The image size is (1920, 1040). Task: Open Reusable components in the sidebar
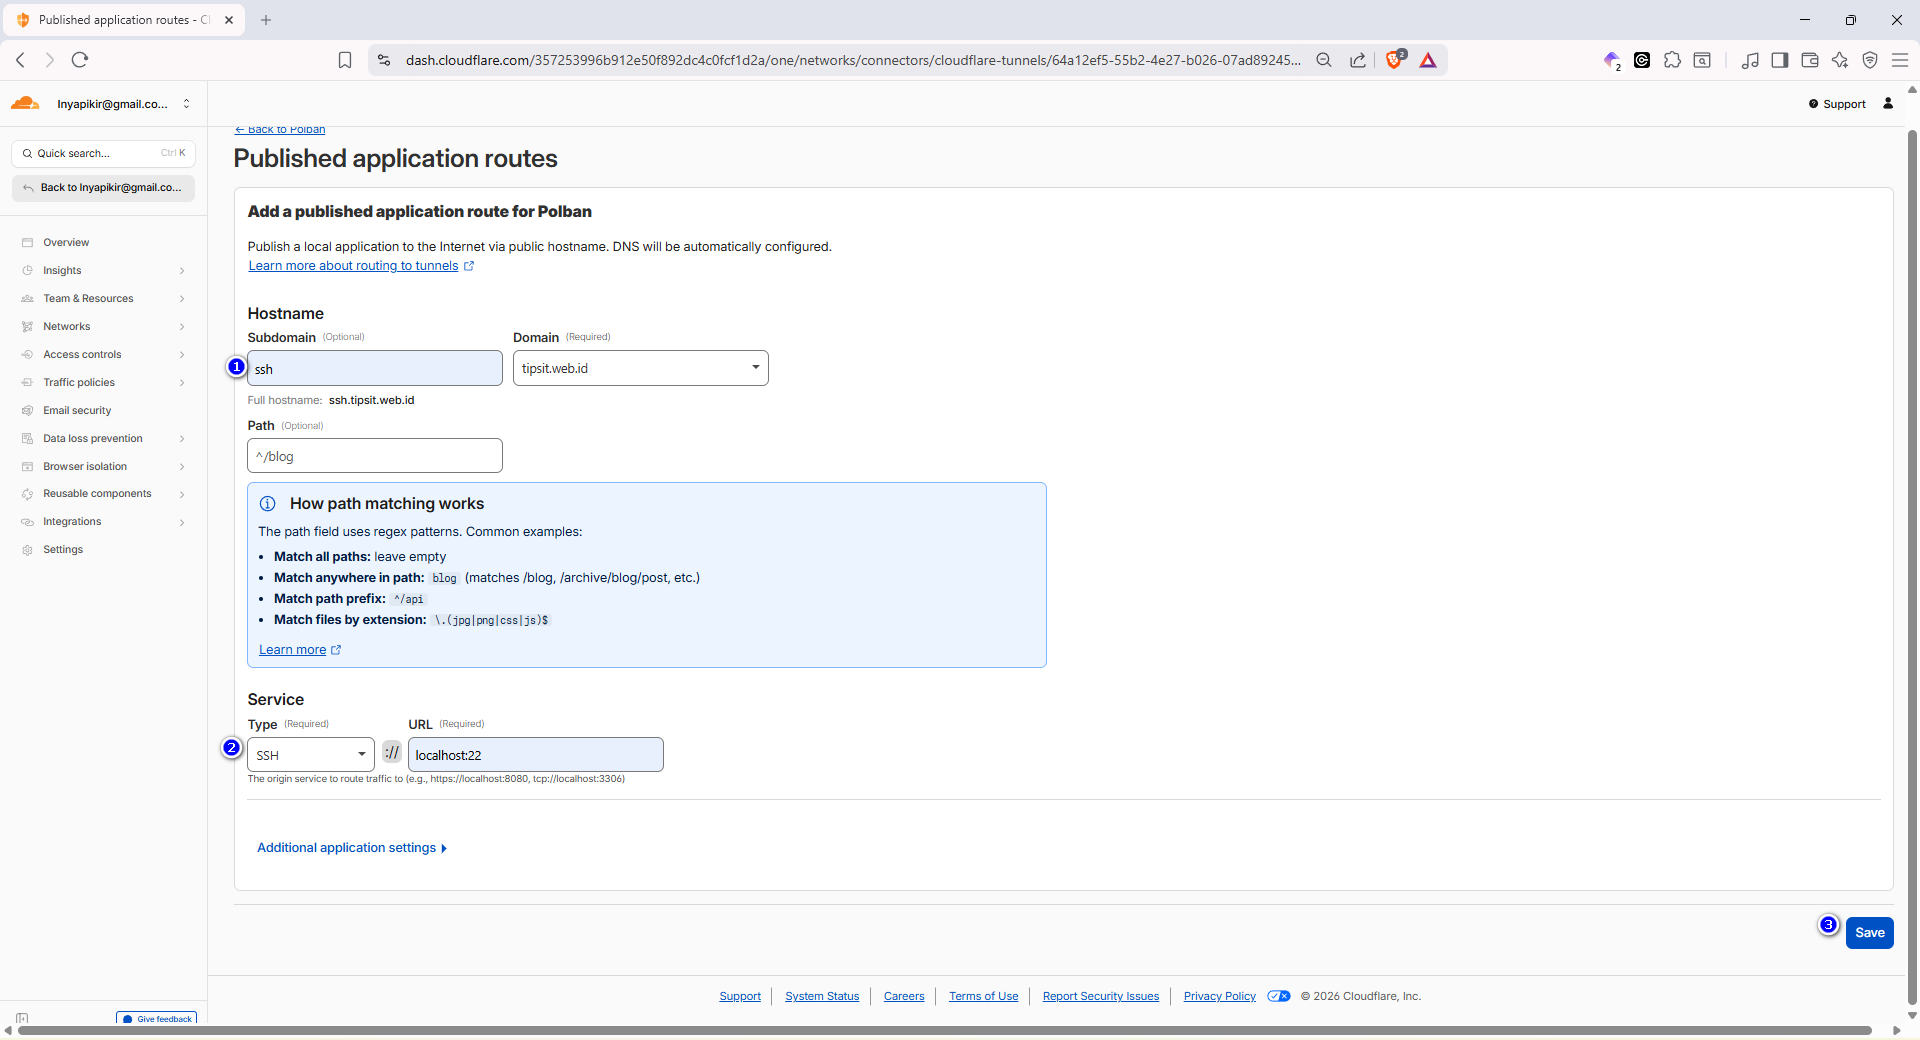(97, 494)
